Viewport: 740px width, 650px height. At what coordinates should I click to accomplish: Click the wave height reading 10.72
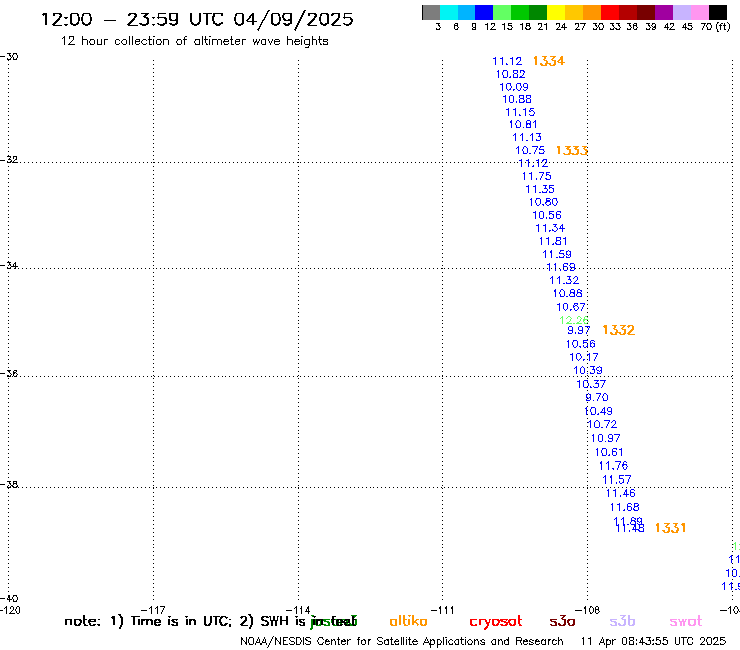[x=602, y=424]
